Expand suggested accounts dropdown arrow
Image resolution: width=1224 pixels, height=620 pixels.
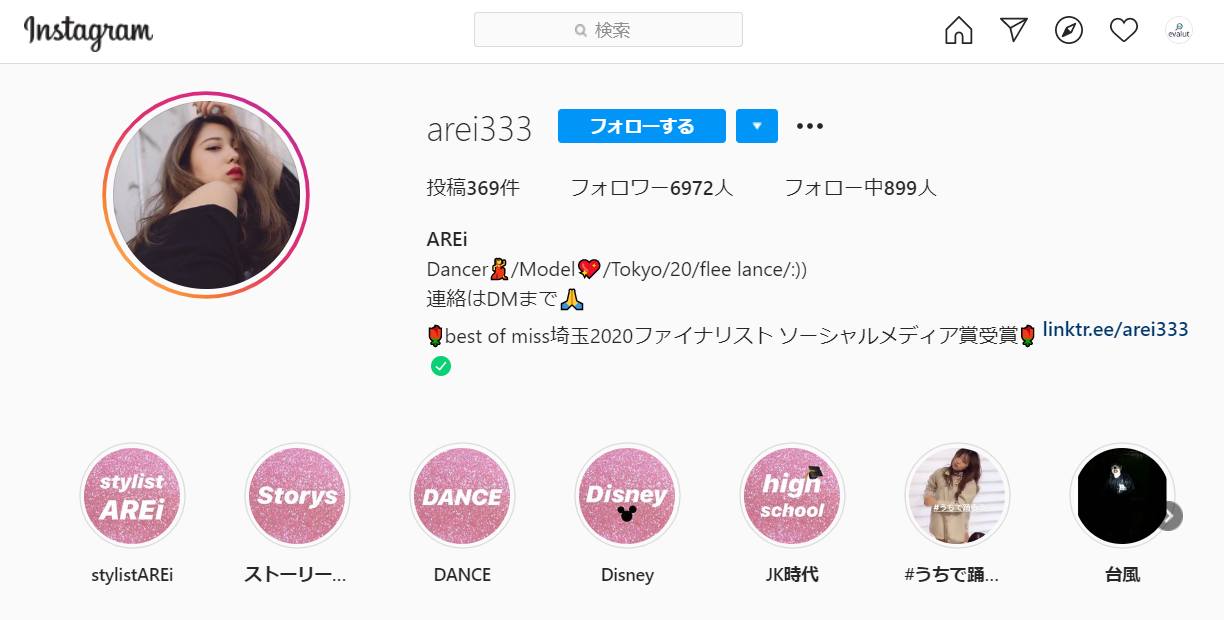[757, 126]
